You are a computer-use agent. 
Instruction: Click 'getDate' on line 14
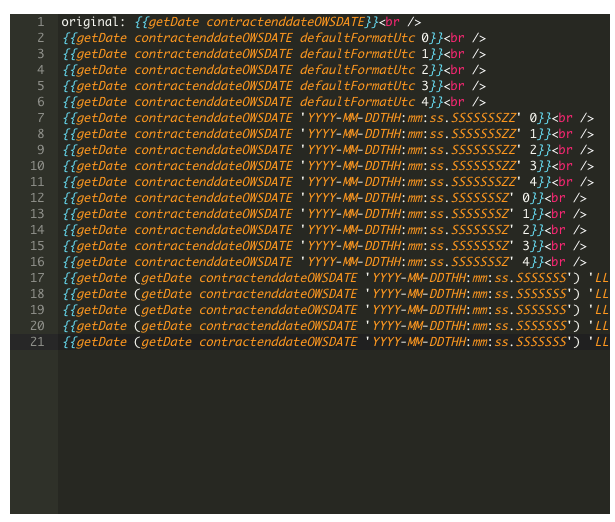point(102,230)
